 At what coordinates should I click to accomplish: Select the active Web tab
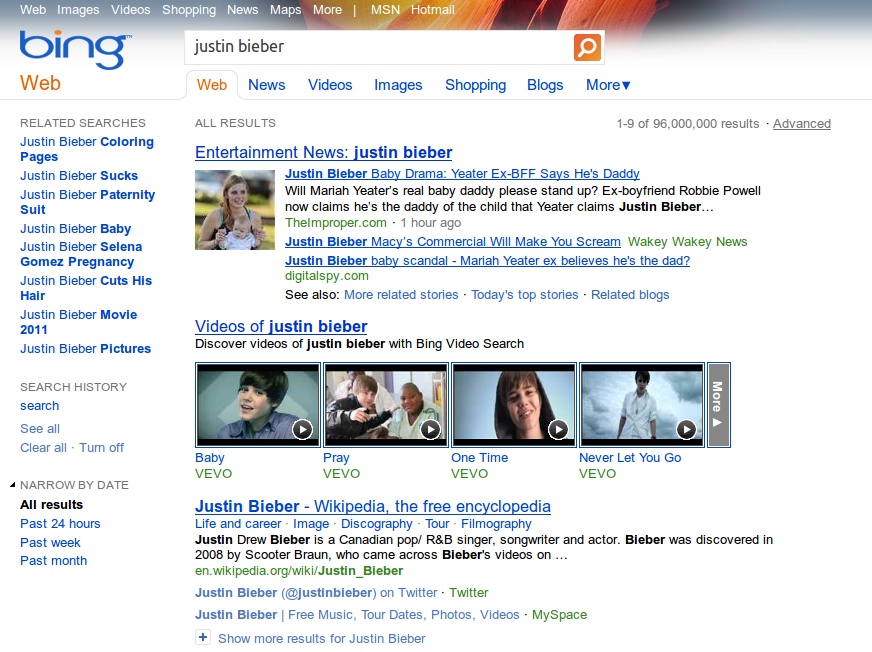[212, 85]
